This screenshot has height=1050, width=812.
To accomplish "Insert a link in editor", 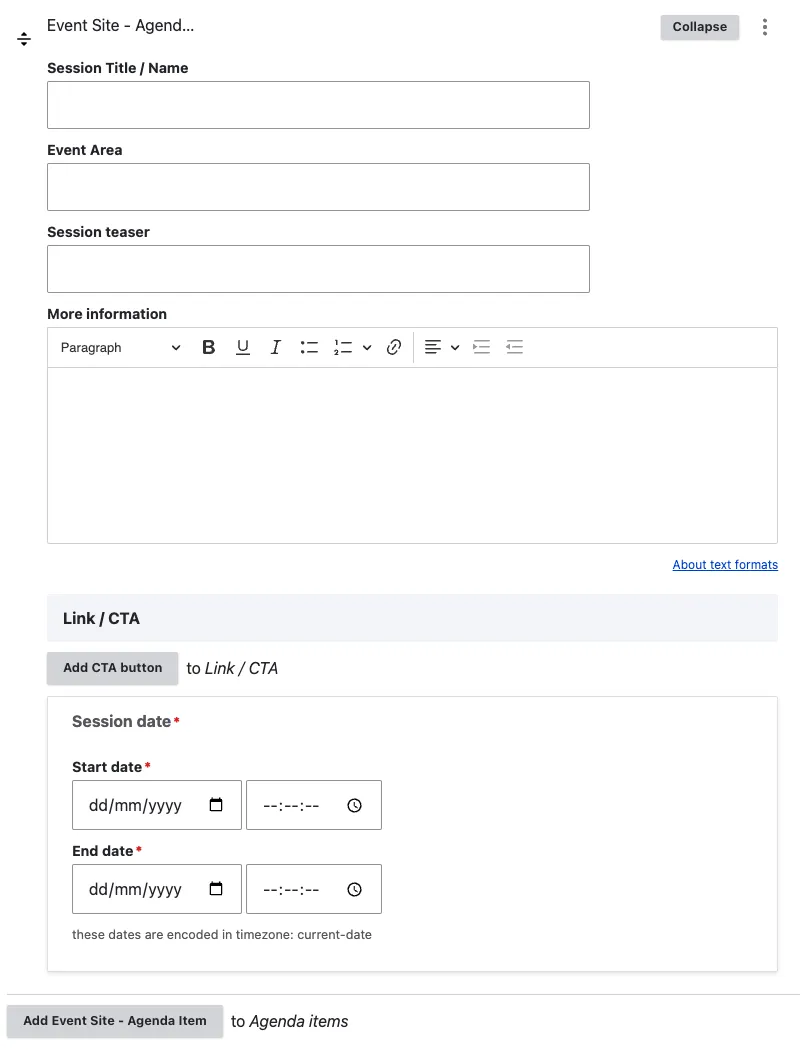I will [x=394, y=348].
